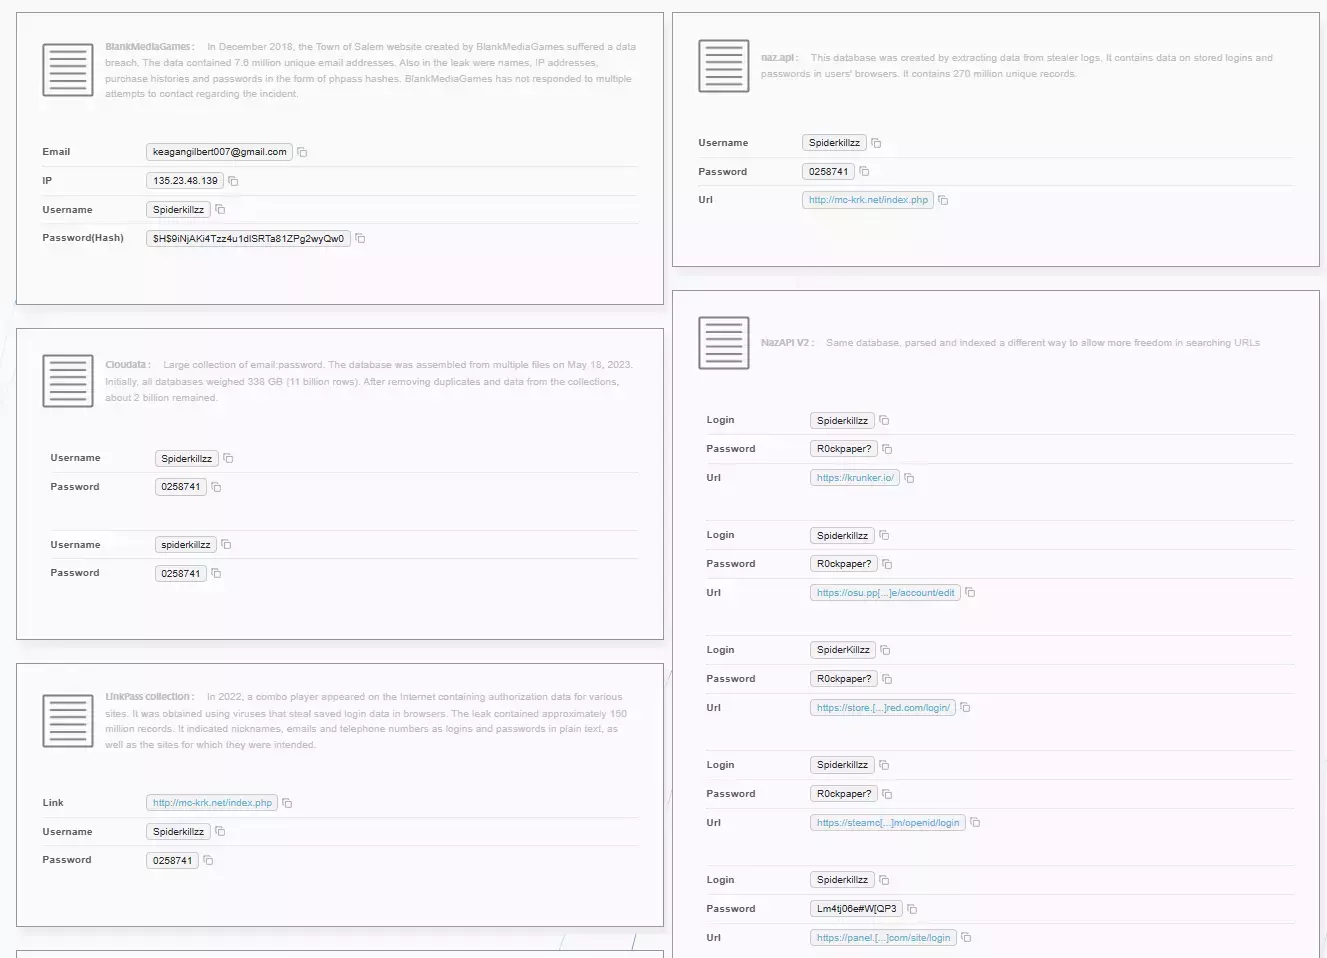Copy the BlankMediaGames email address

[302, 153]
